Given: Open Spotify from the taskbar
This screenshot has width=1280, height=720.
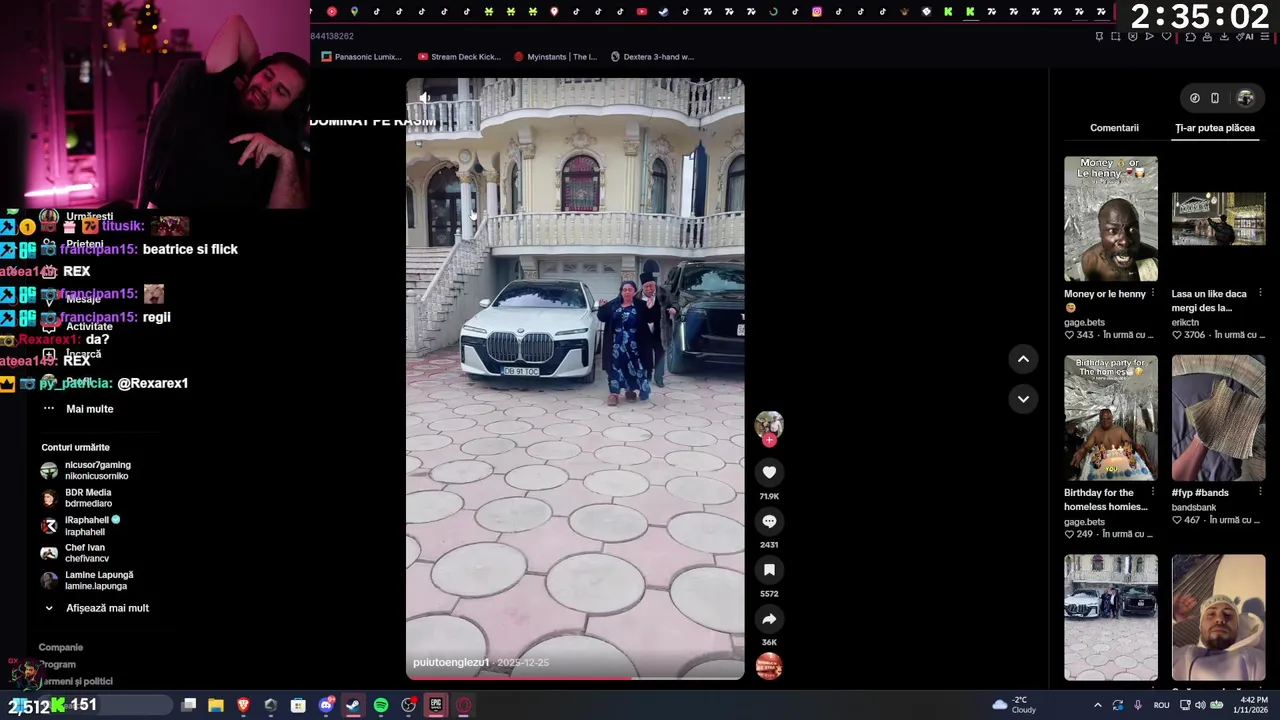Looking at the screenshot, I should 381,705.
